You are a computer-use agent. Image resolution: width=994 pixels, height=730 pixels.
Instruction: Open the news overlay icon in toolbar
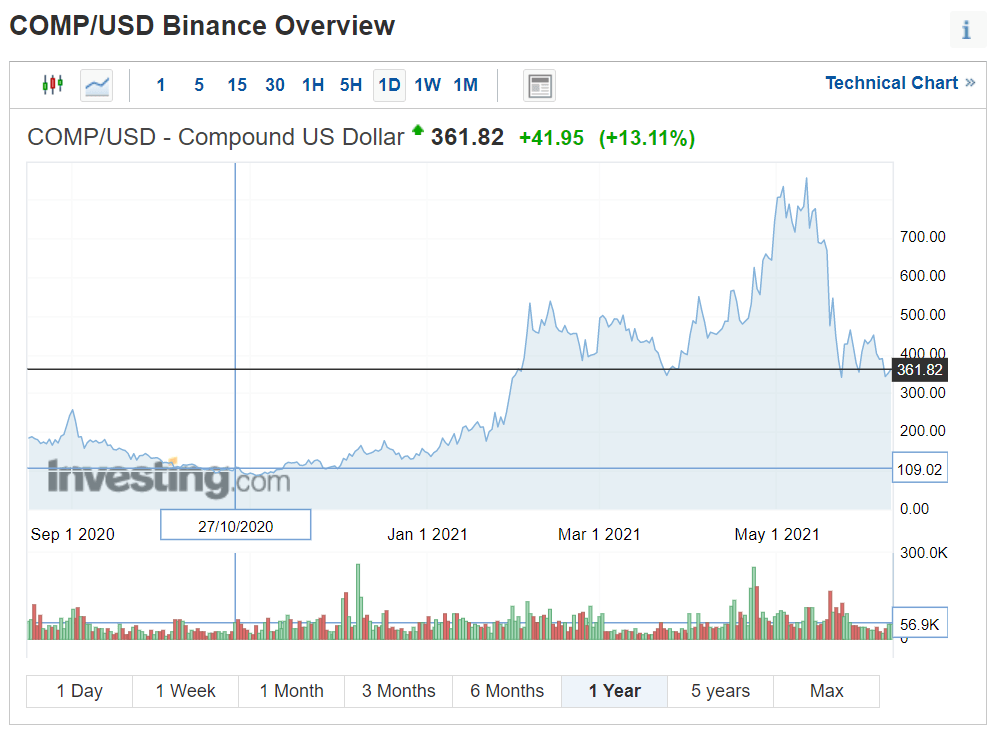[x=539, y=86]
